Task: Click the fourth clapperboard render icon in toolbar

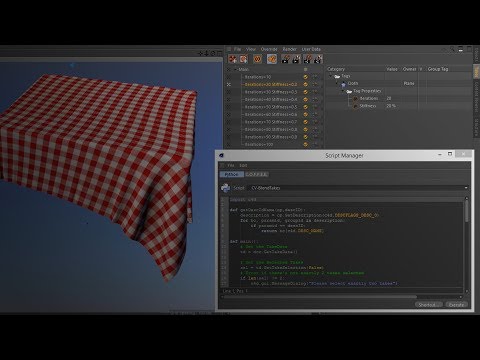Action: [318, 59]
